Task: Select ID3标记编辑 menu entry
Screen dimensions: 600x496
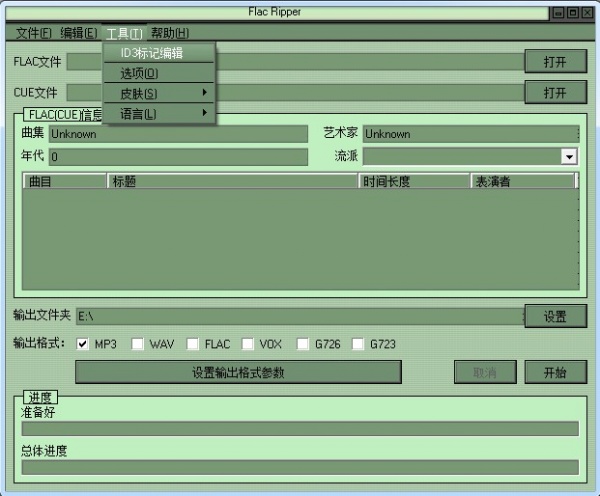Action: click(159, 53)
